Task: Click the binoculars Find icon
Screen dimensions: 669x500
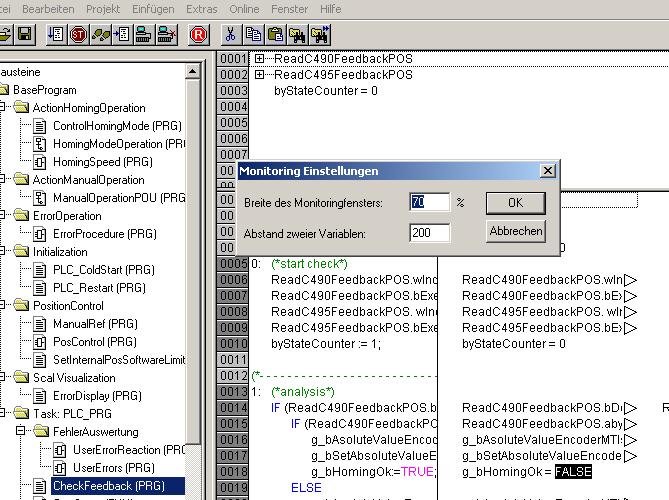Action: pyautogui.click(x=296, y=34)
